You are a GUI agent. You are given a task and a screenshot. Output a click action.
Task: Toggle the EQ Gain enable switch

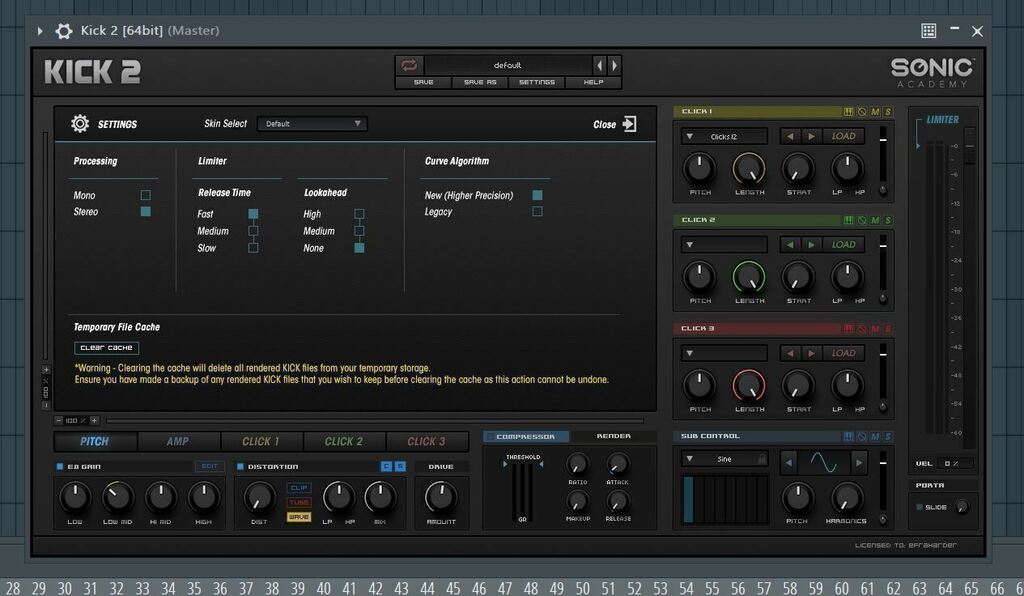tap(60, 467)
